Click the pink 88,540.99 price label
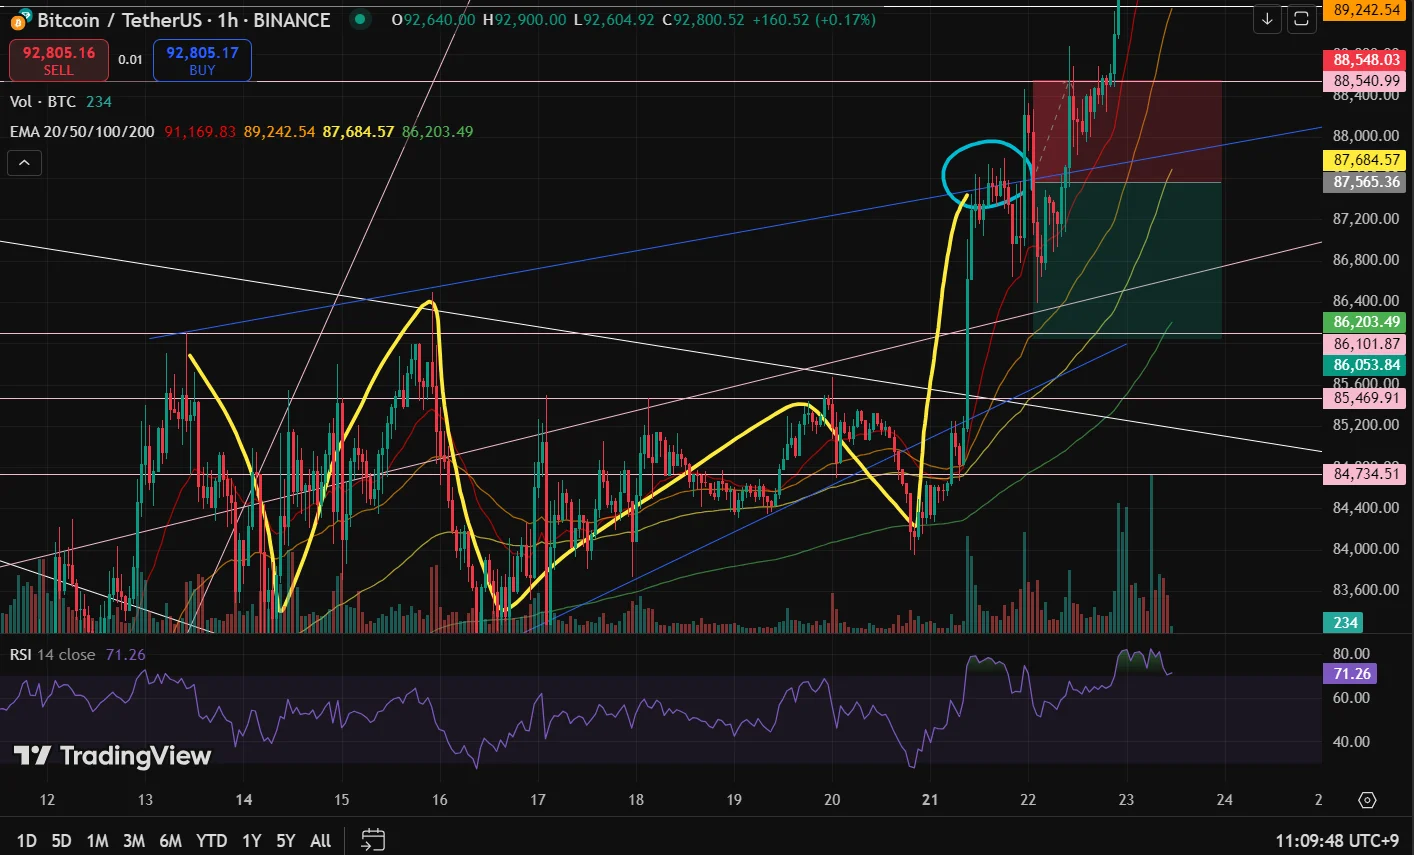The image size is (1414, 855). point(1366,81)
